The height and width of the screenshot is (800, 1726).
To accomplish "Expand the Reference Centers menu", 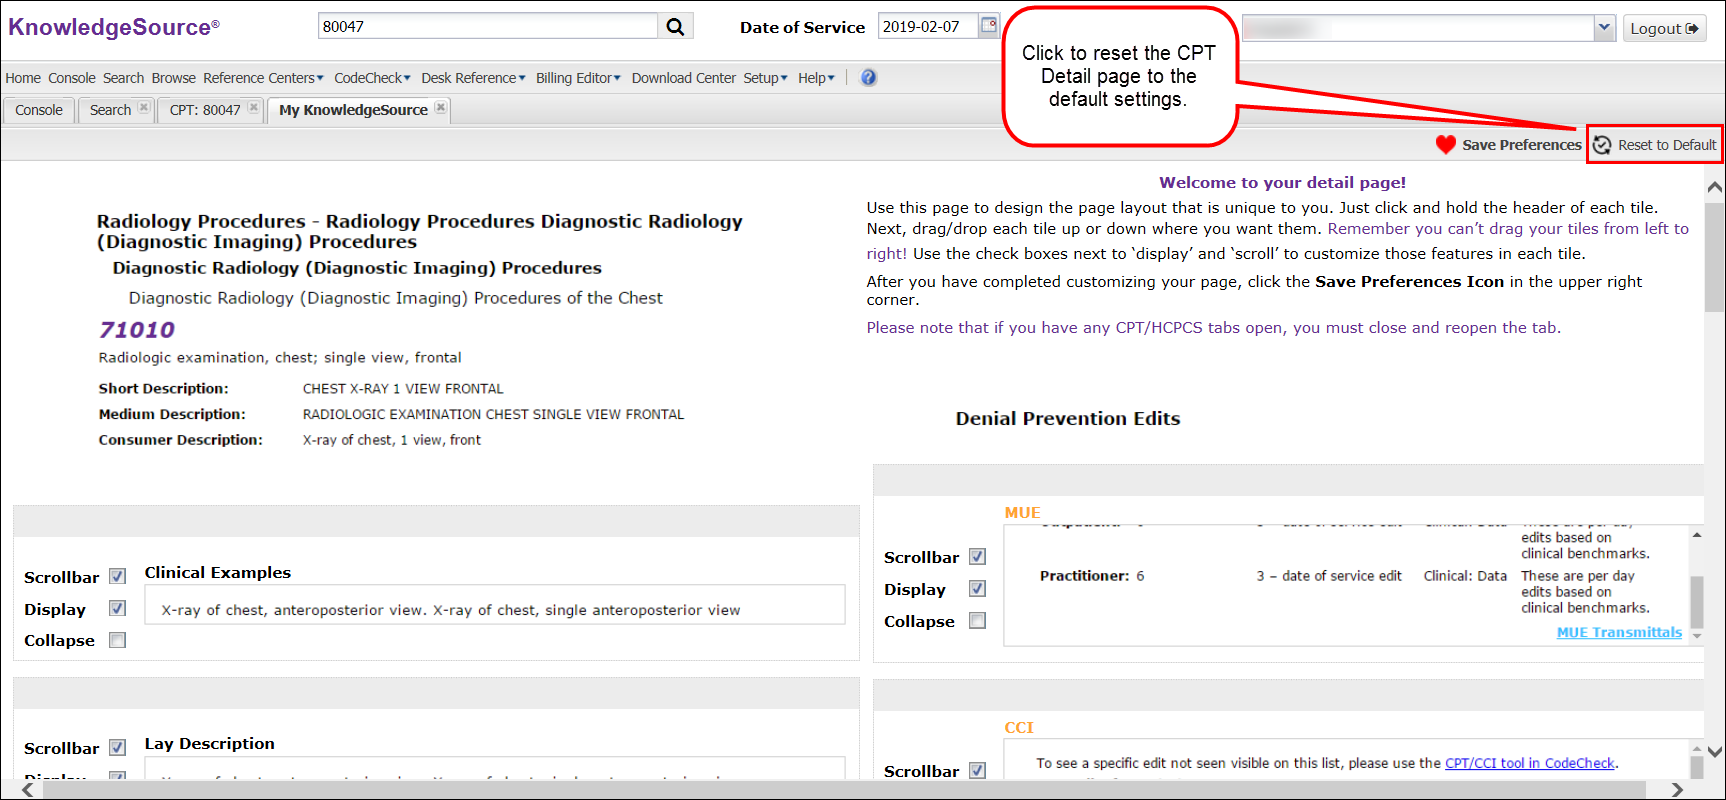I will (263, 78).
